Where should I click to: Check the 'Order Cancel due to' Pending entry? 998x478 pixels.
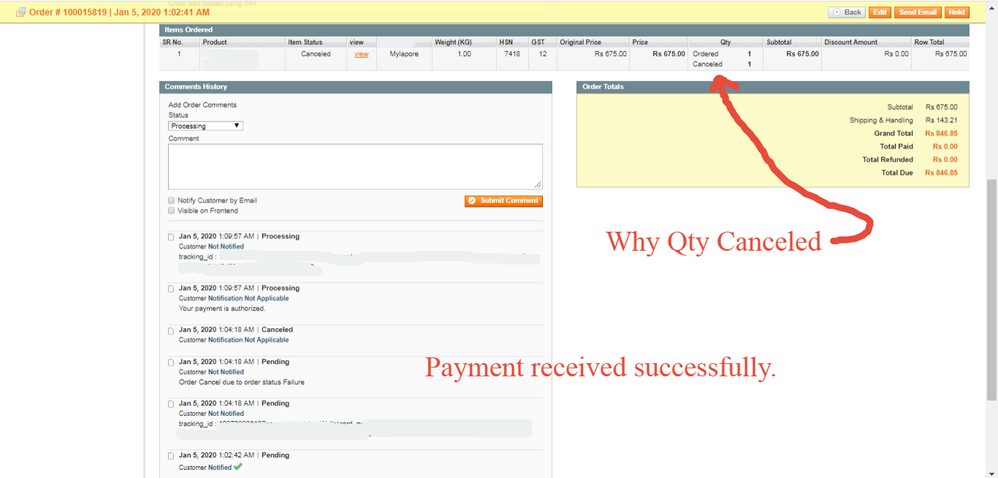[172, 363]
